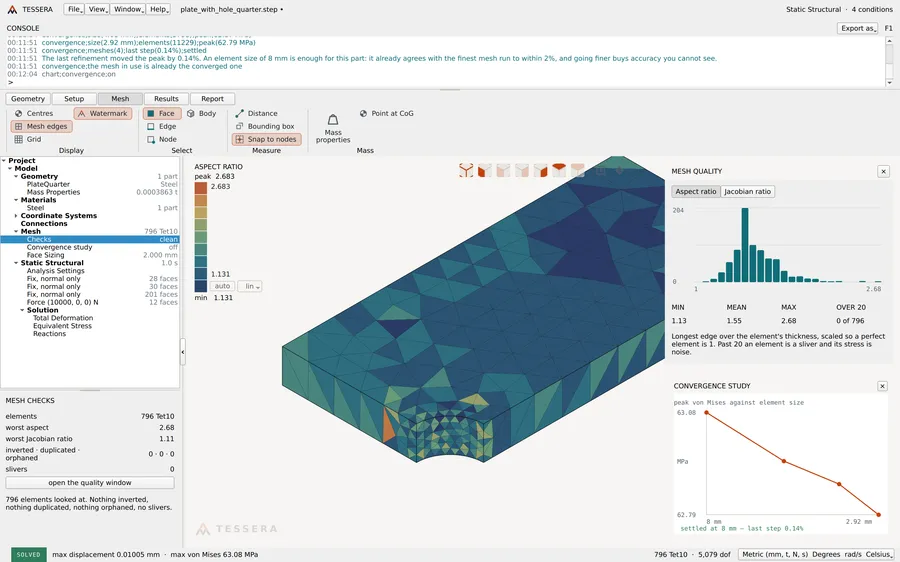Select the isometric view cube icon
900x562 pixels.
[x=466, y=170]
